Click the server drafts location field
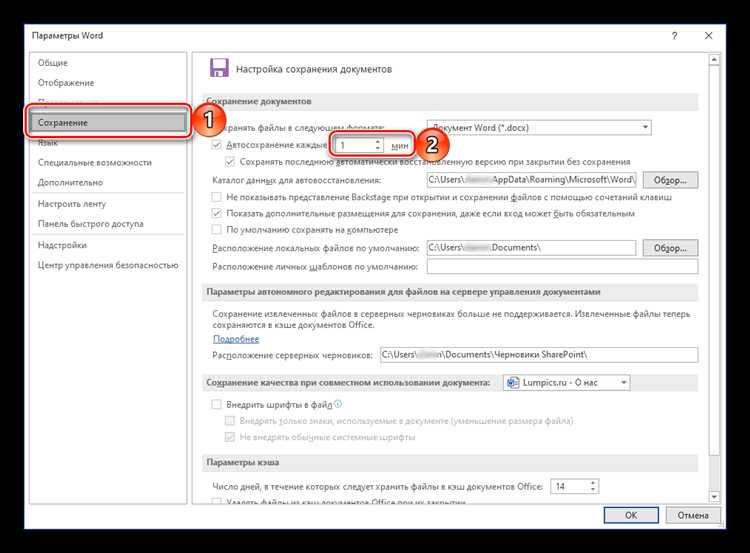Image resolution: width=750 pixels, height=553 pixels. pos(539,354)
